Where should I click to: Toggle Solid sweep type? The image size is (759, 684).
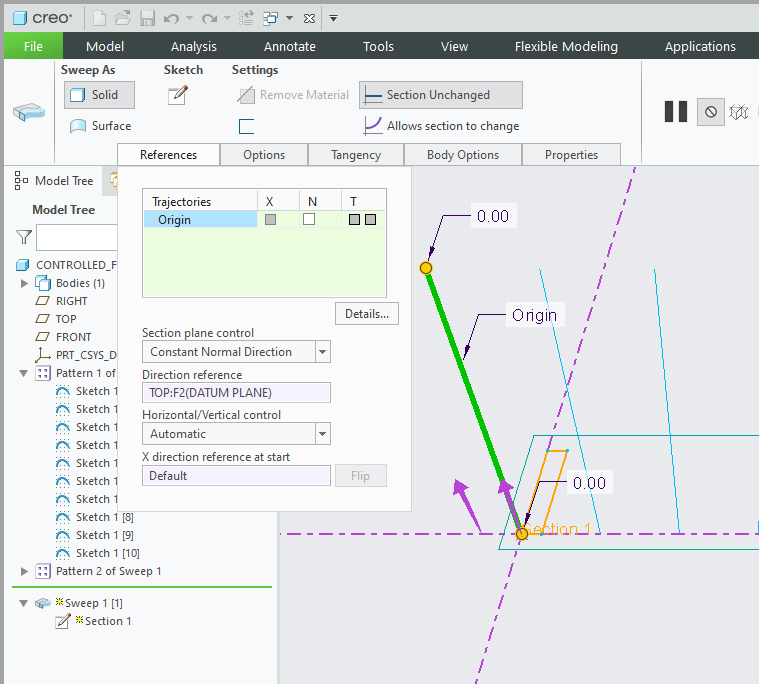pyautogui.click(x=92, y=95)
